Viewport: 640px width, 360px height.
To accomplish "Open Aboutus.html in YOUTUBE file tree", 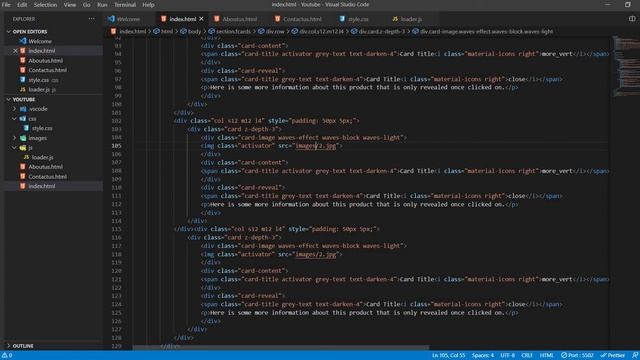I will (45, 167).
